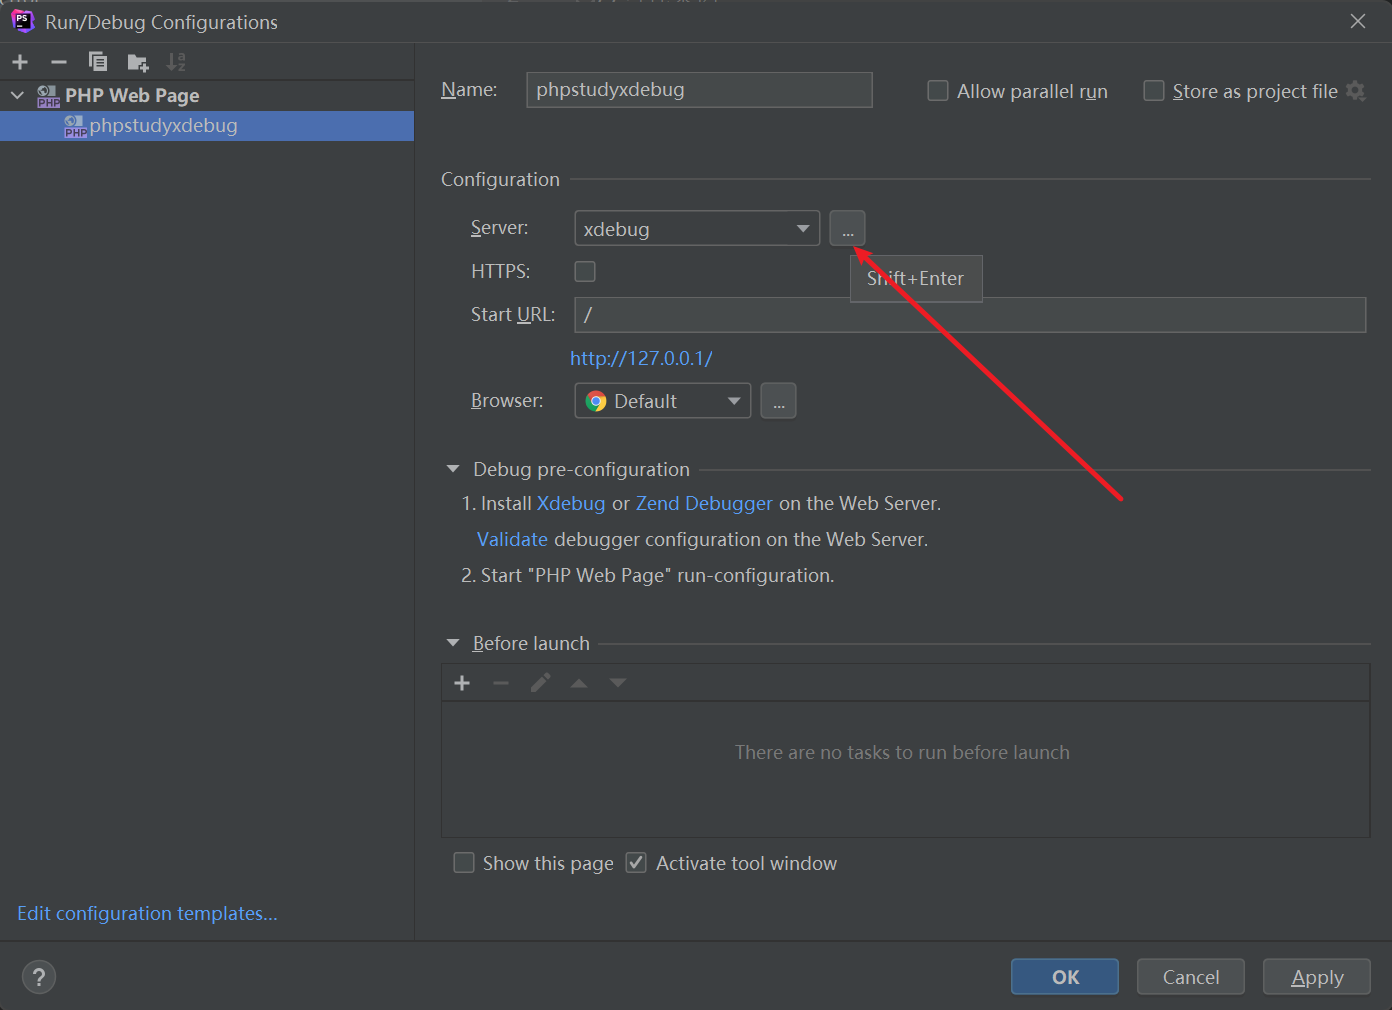Image resolution: width=1392 pixels, height=1010 pixels.
Task: Open http://127.0.0.1/ URL link
Action: (x=641, y=358)
